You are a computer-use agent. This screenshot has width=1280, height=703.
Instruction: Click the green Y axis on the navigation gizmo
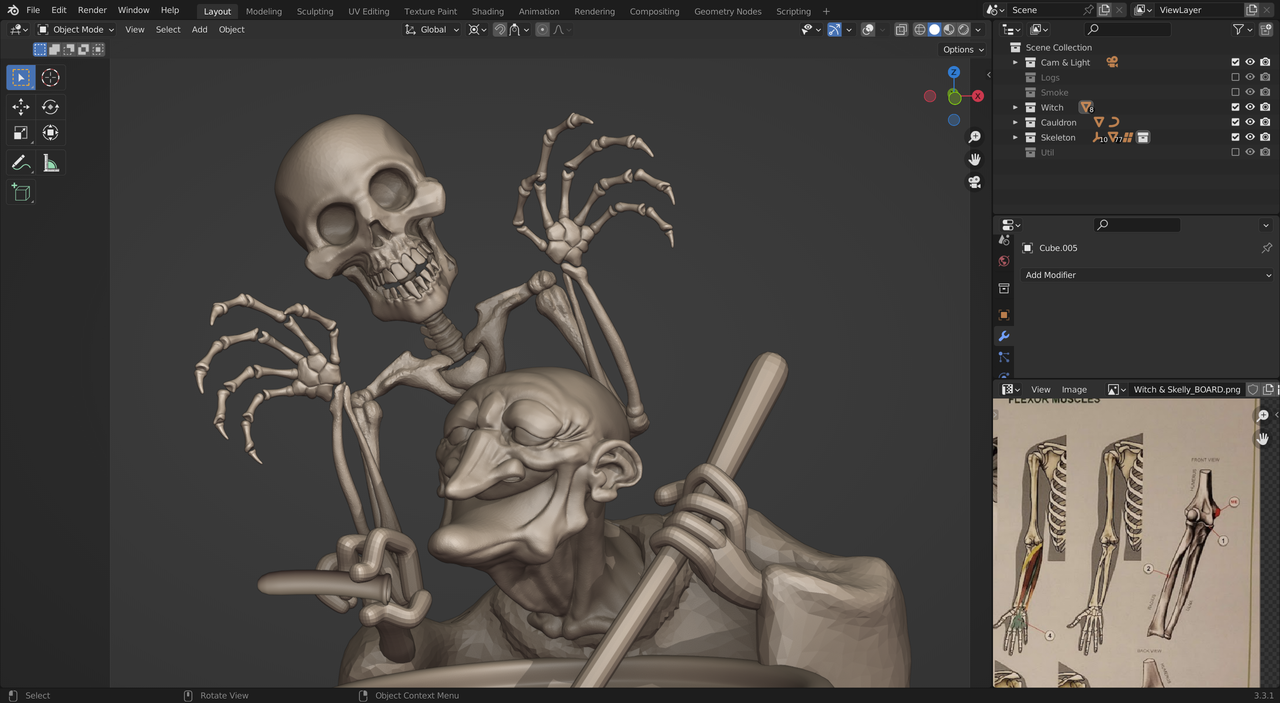pyautogui.click(x=955, y=96)
